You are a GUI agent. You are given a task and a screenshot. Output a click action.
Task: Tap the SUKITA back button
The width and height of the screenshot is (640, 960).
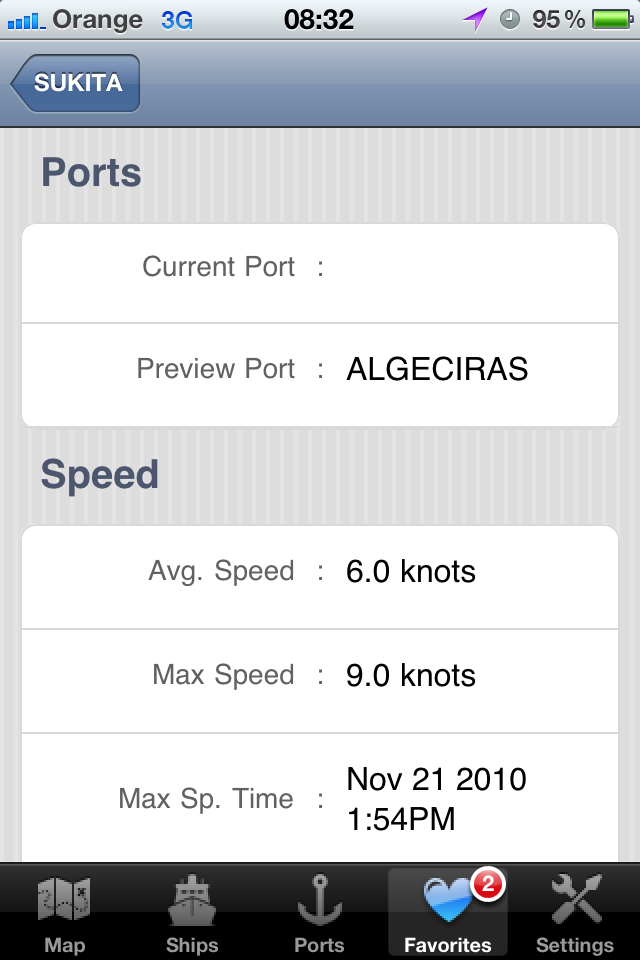point(76,83)
